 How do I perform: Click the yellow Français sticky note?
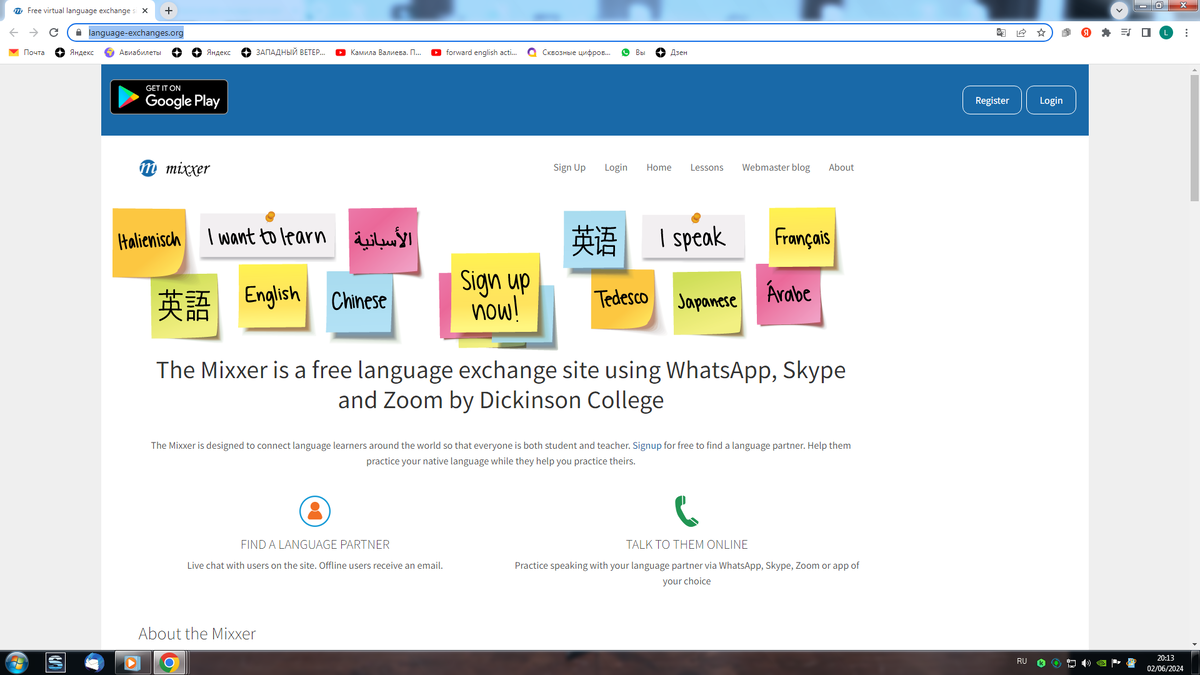(802, 238)
